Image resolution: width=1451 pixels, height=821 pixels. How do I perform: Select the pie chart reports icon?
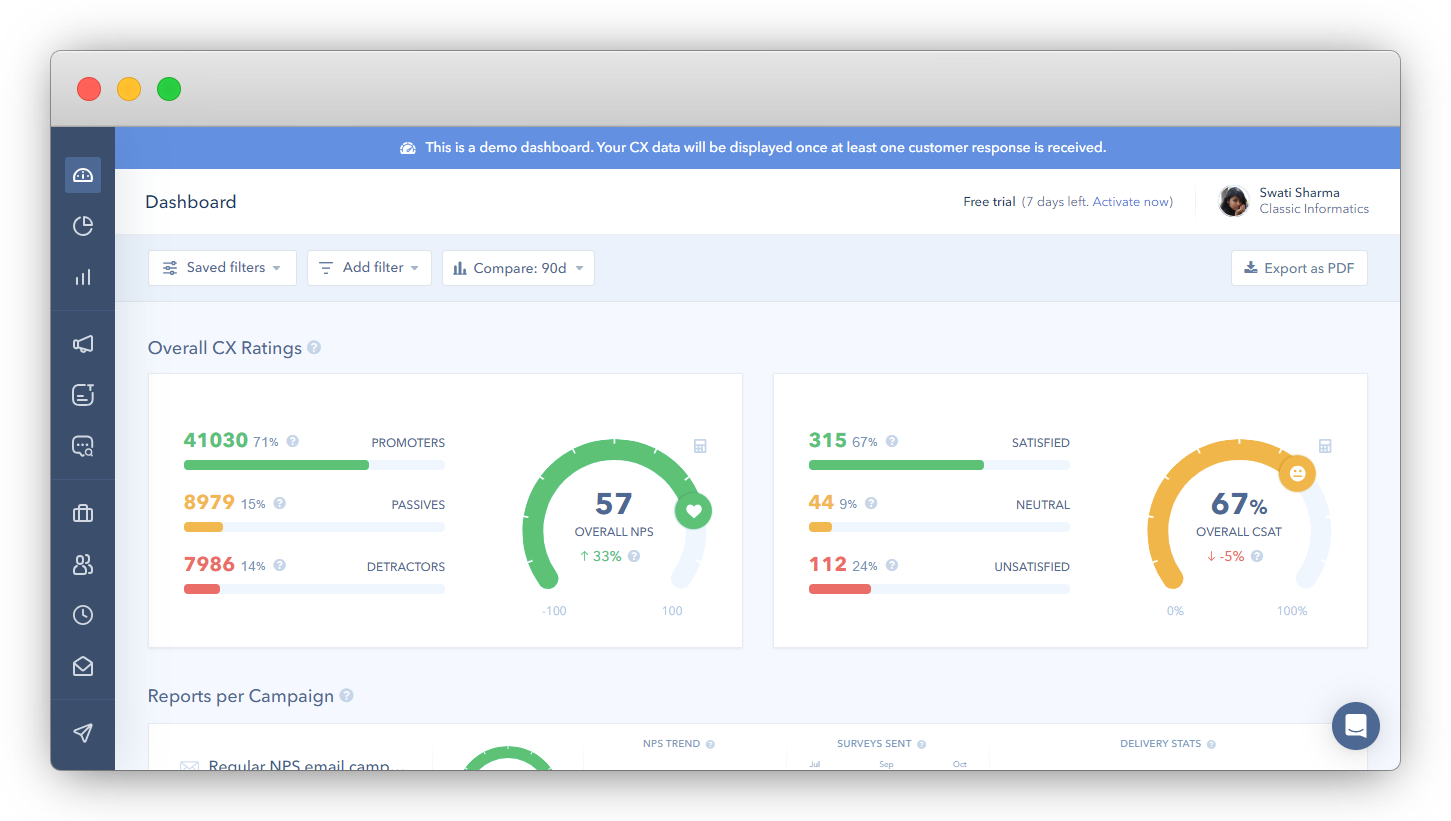point(83,225)
